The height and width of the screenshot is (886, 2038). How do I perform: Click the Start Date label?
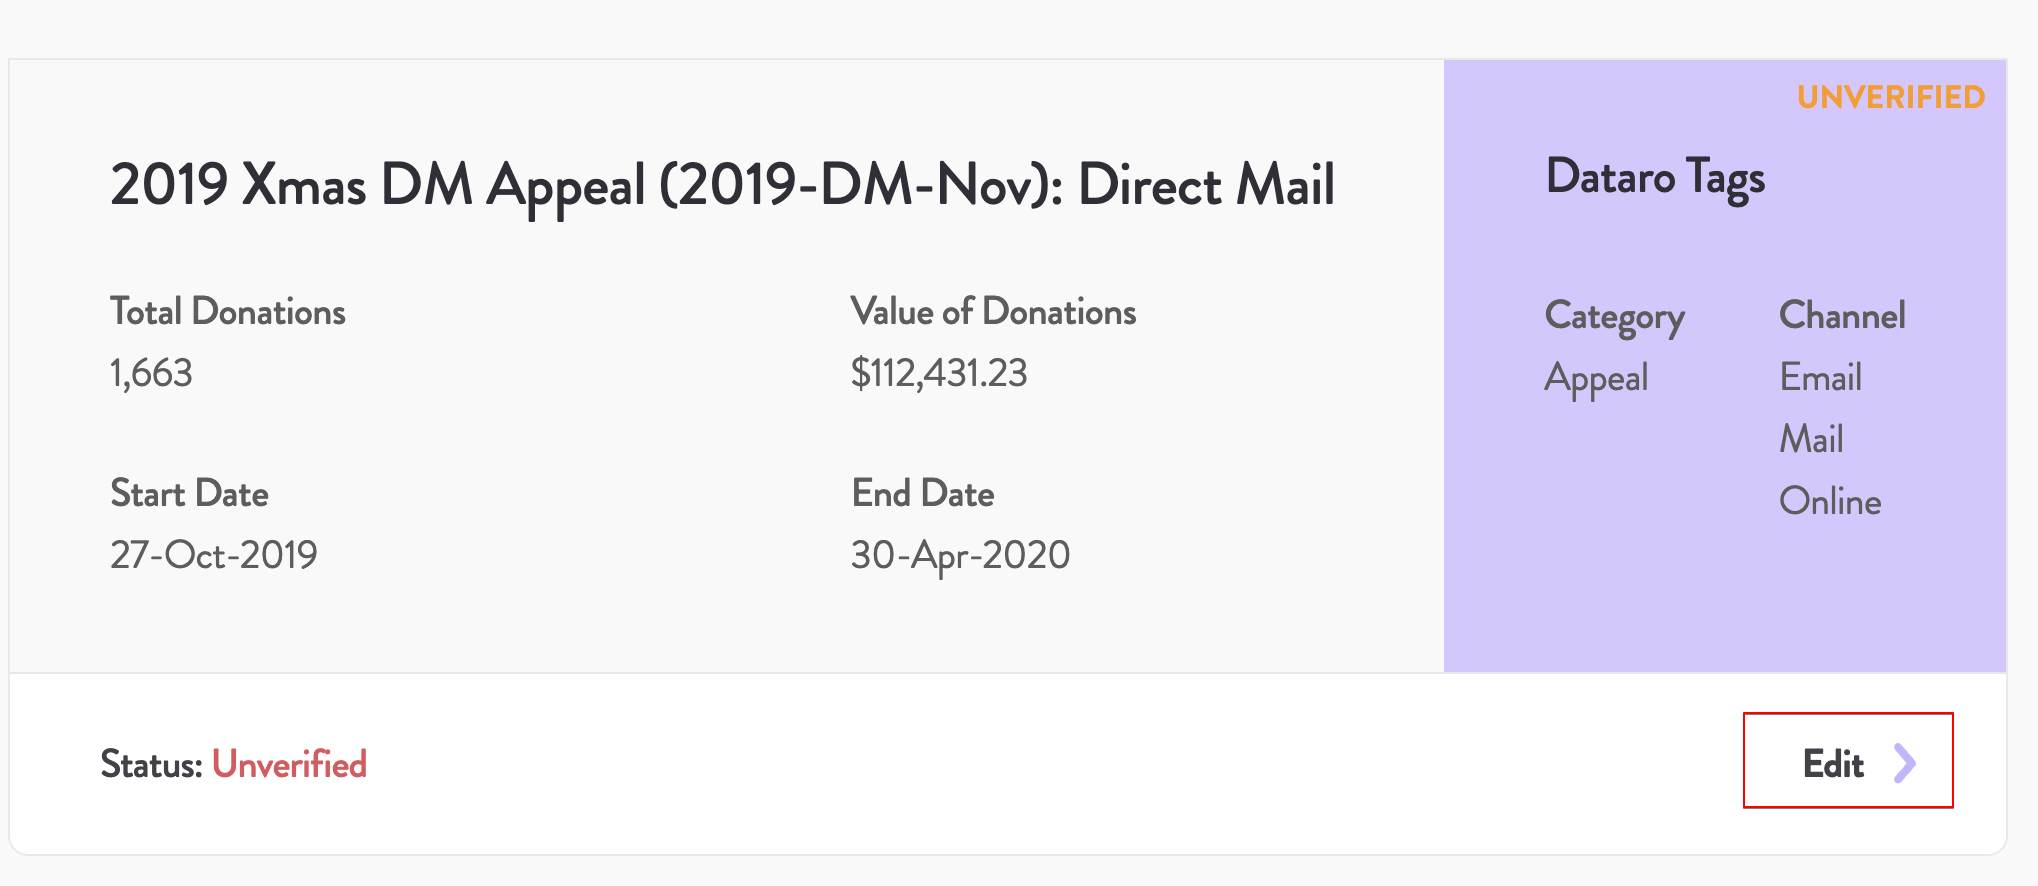point(189,494)
